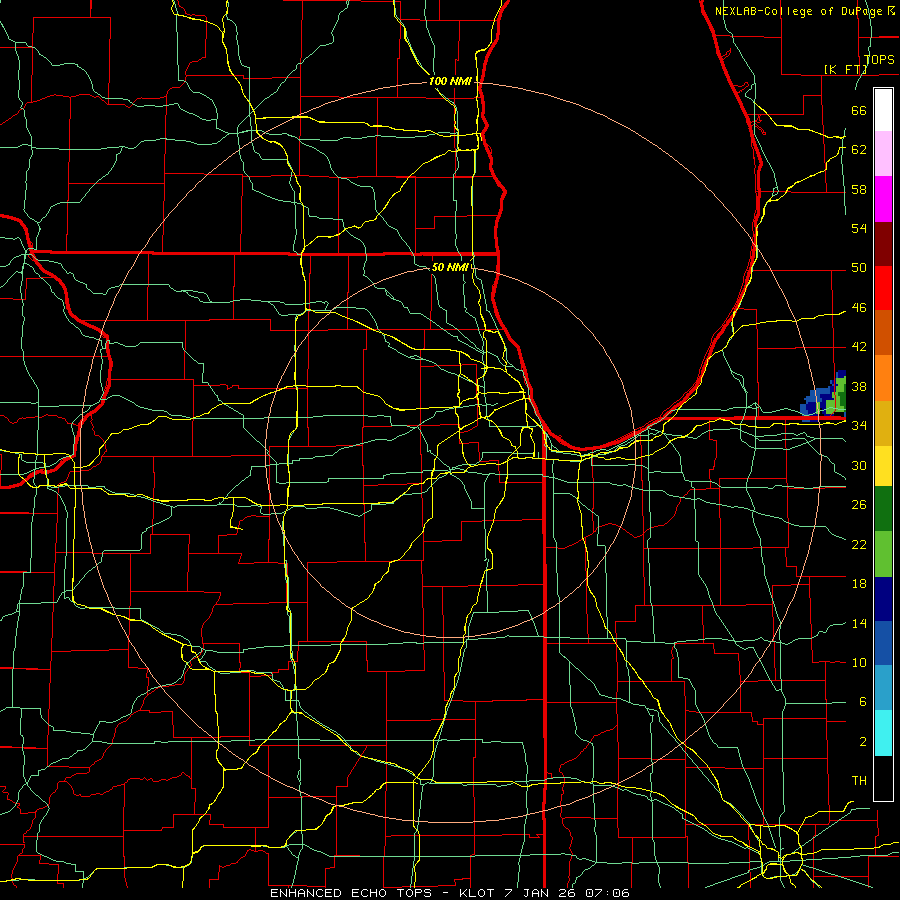Click the blue-green radar echo near right edge
900x900 pixels.
tap(825, 397)
